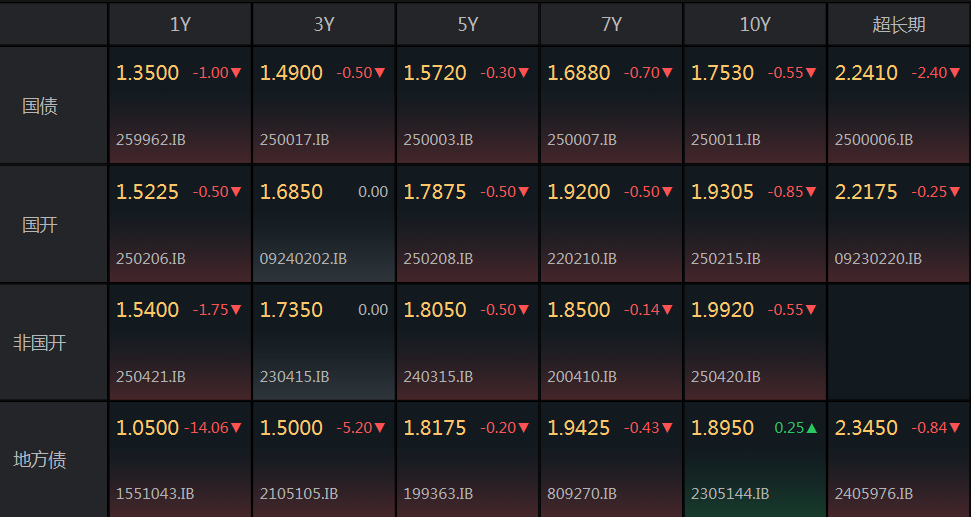
Task: Click the 1.6850 yield value
Action: tap(291, 191)
